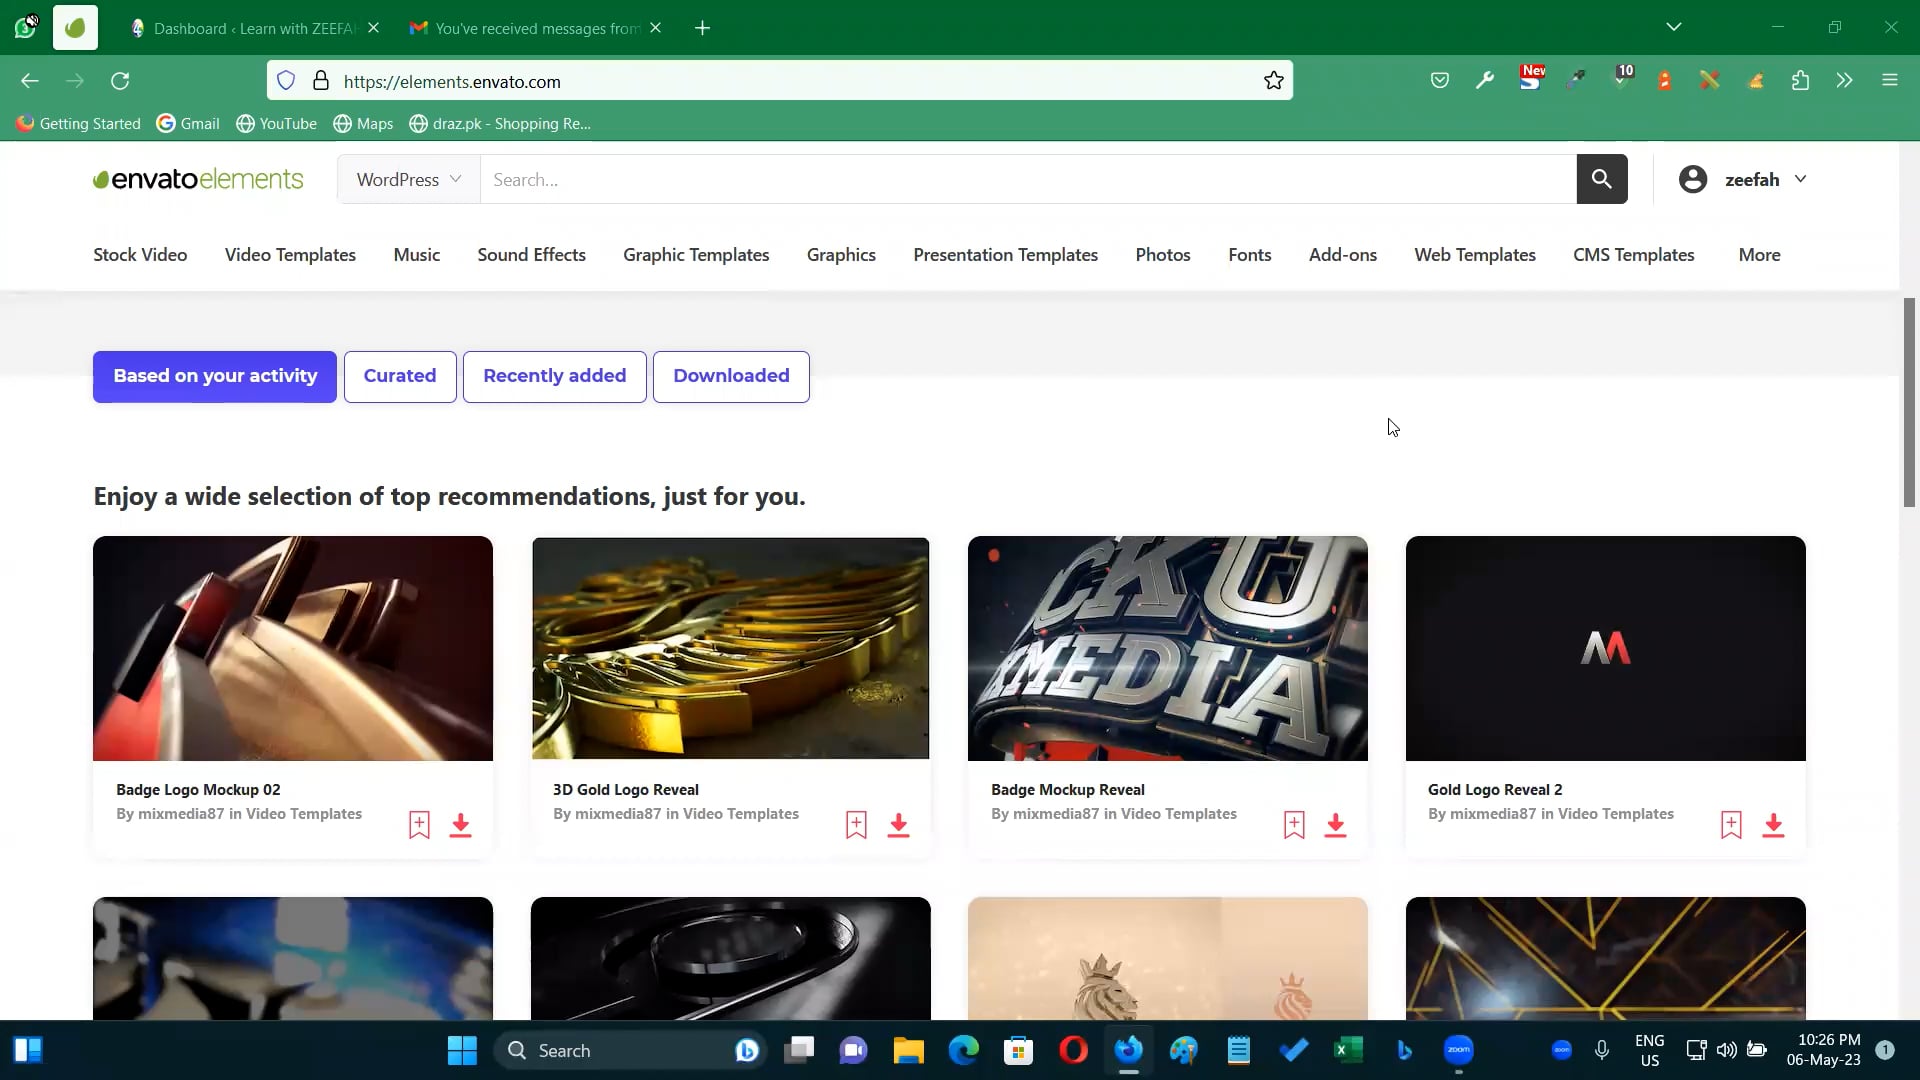1920x1080 pixels.
Task: Open the WordPress category dropdown
Action: pos(408,179)
